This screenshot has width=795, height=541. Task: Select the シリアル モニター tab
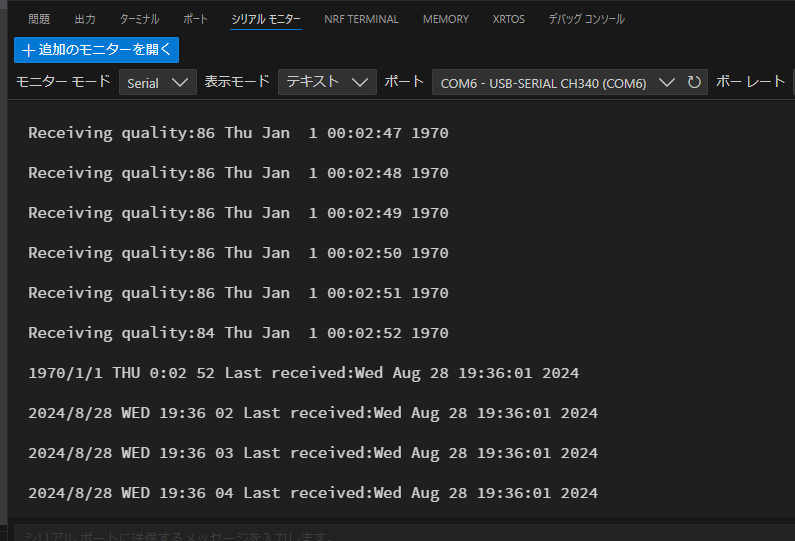click(x=265, y=19)
